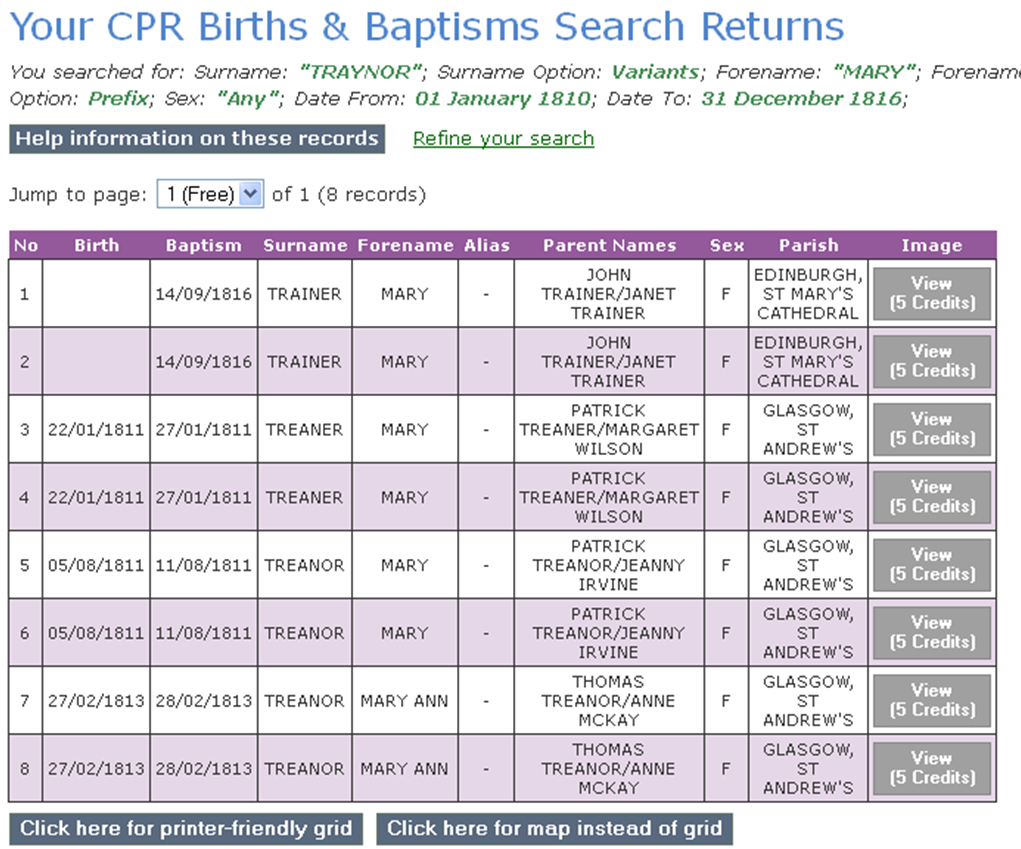This screenshot has height=849, width=1021.
Task: View image for record 2 Mary Trainer
Action: coord(932,361)
